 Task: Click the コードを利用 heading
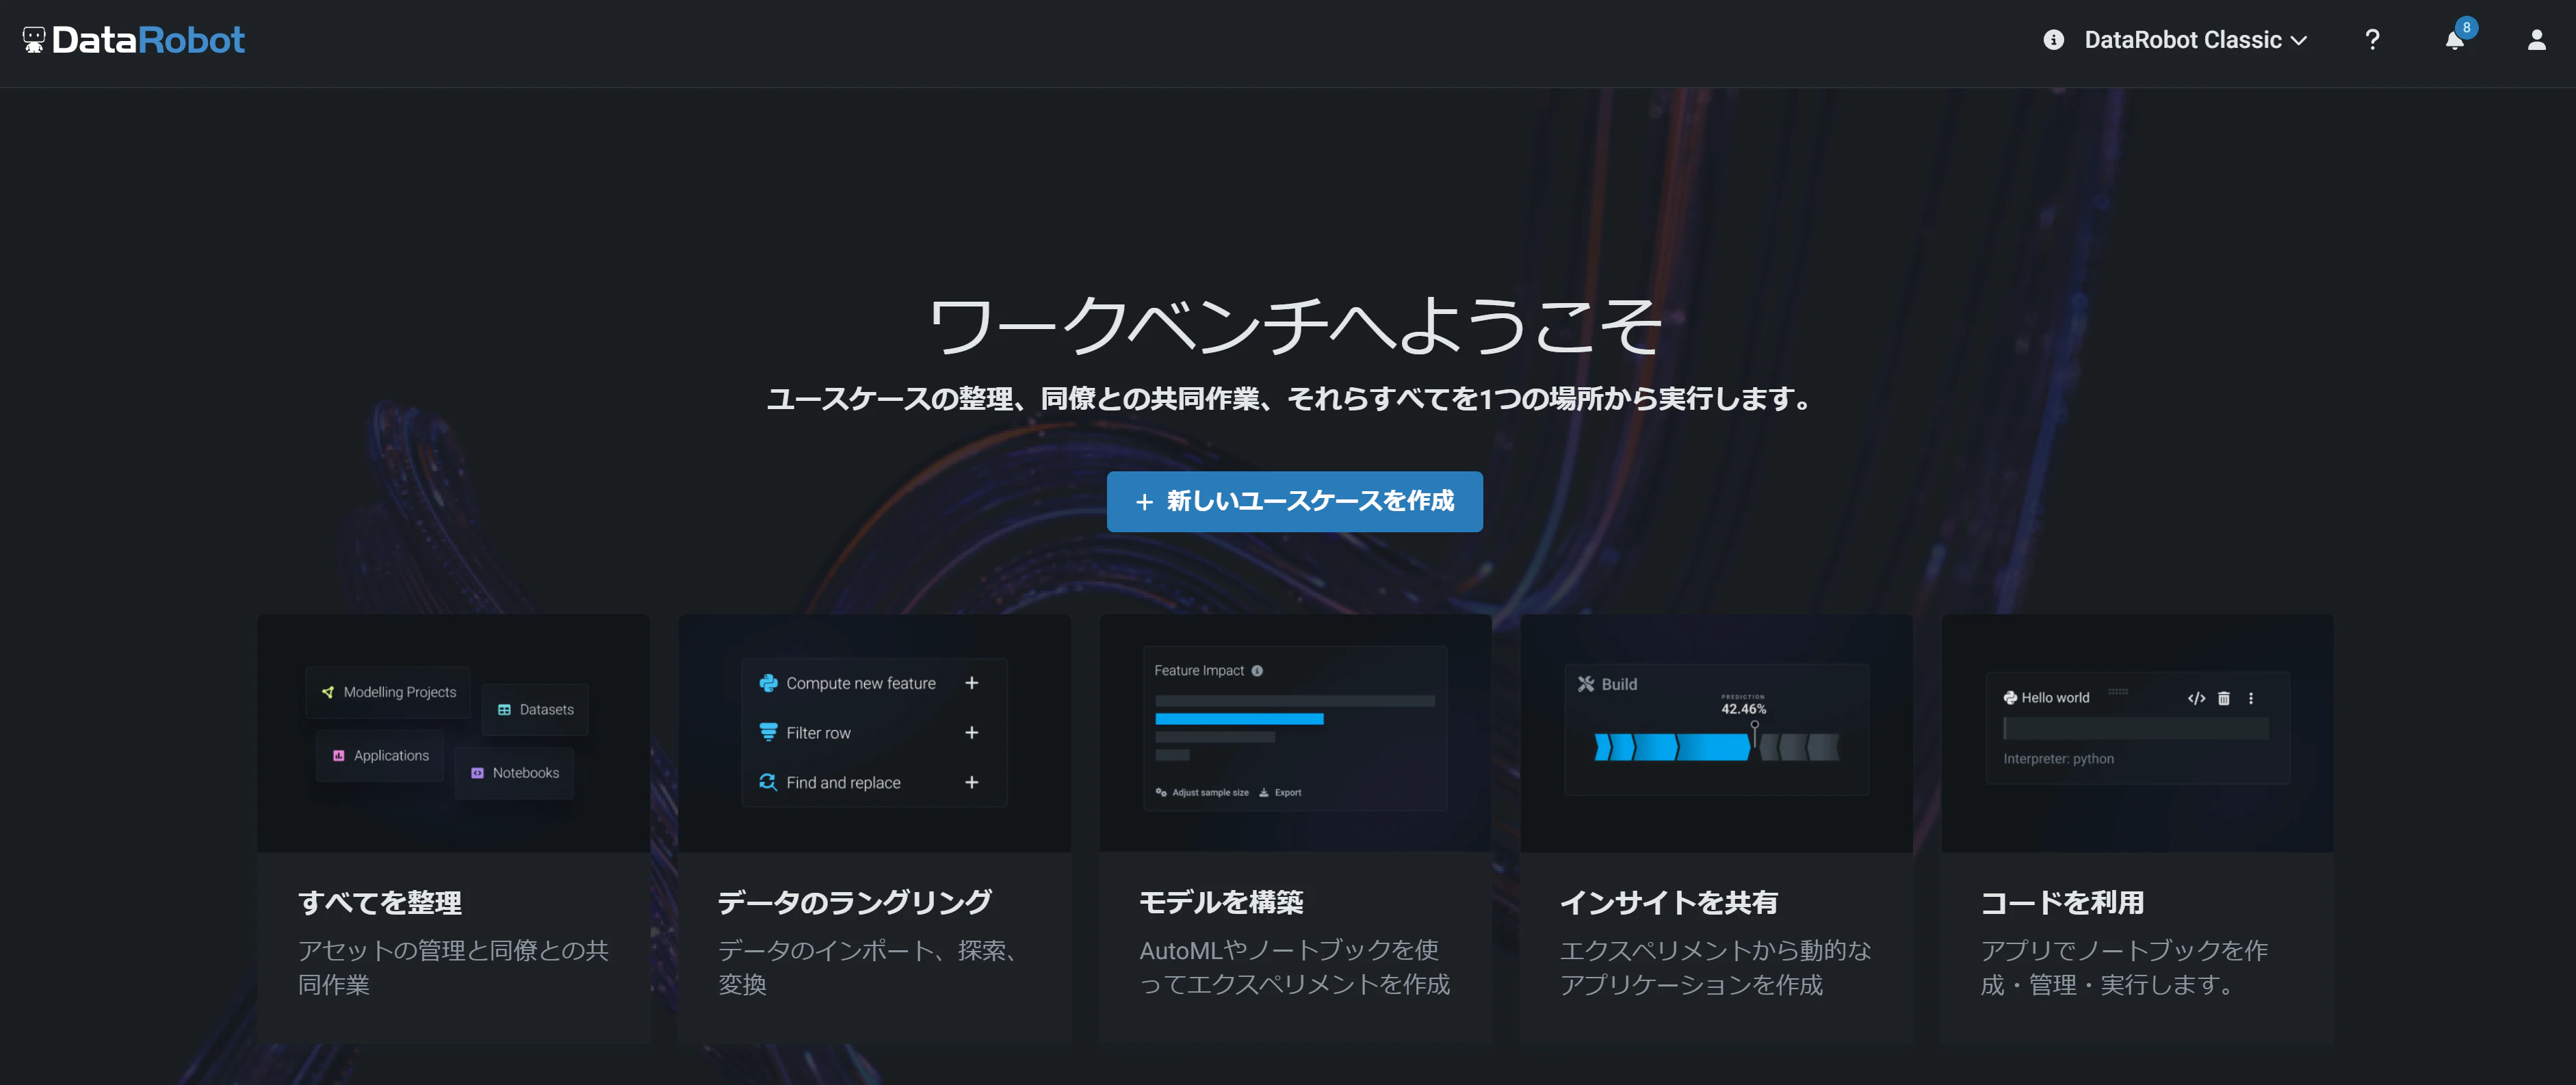tap(2062, 902)
